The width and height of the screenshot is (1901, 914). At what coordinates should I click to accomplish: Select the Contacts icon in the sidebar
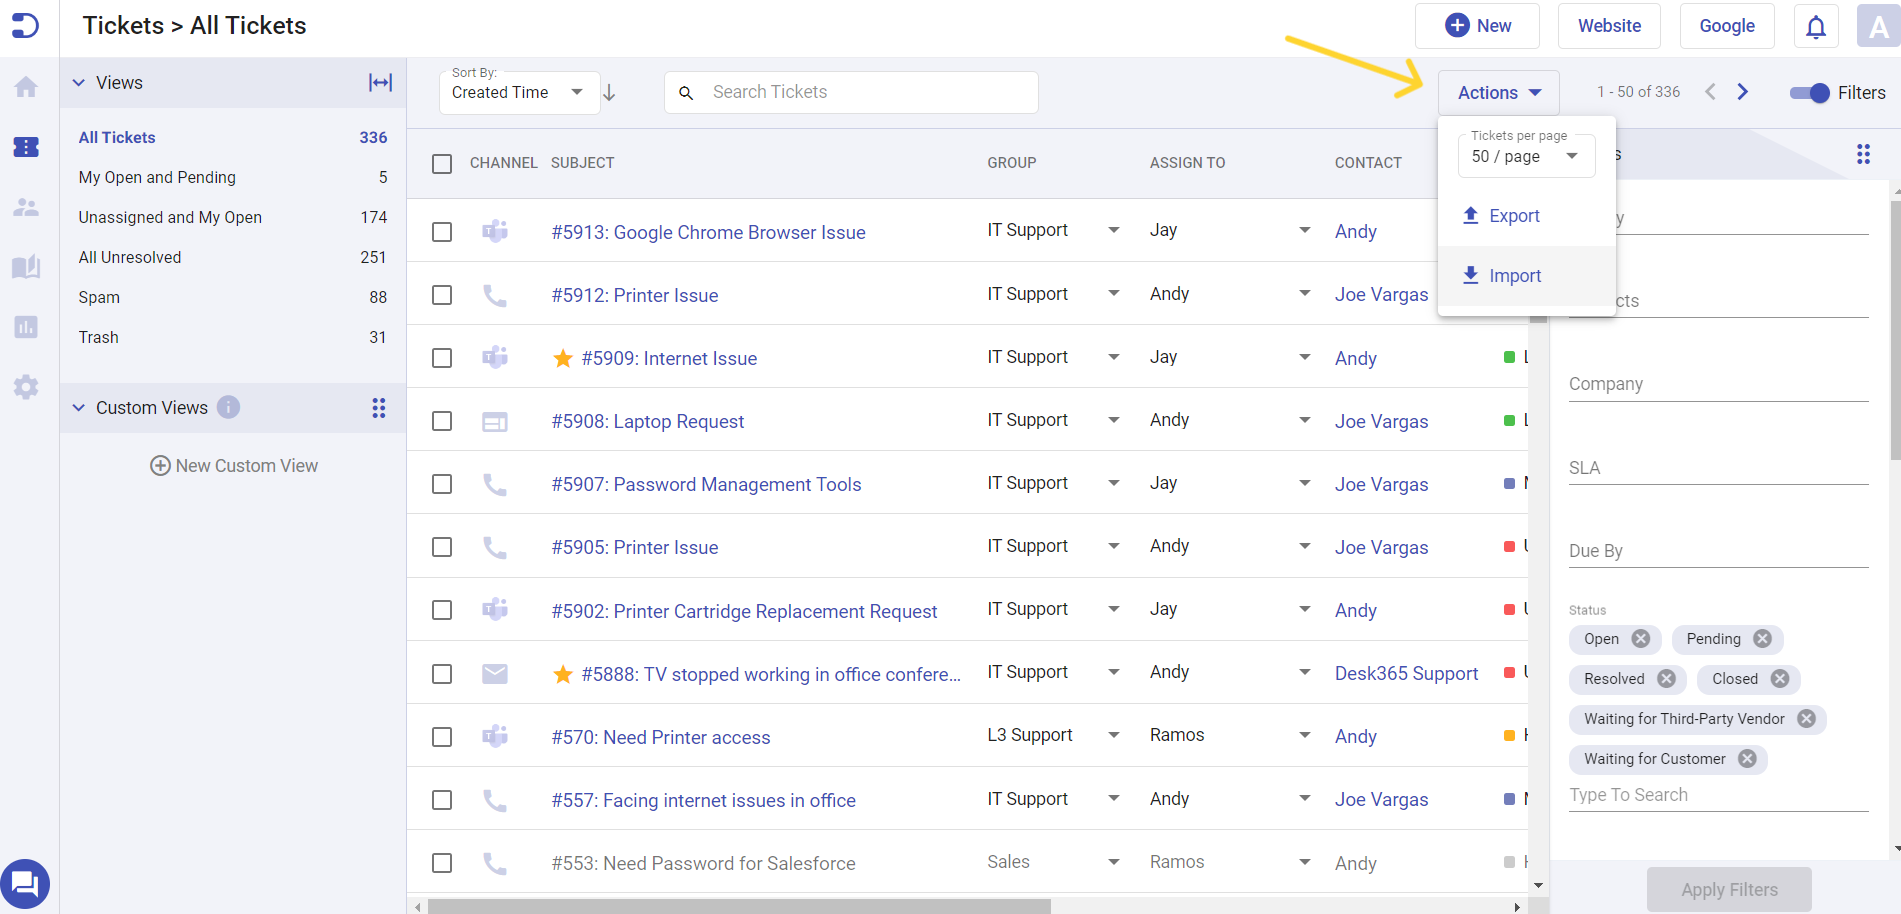pyautogui.click(x=26, y=207)
